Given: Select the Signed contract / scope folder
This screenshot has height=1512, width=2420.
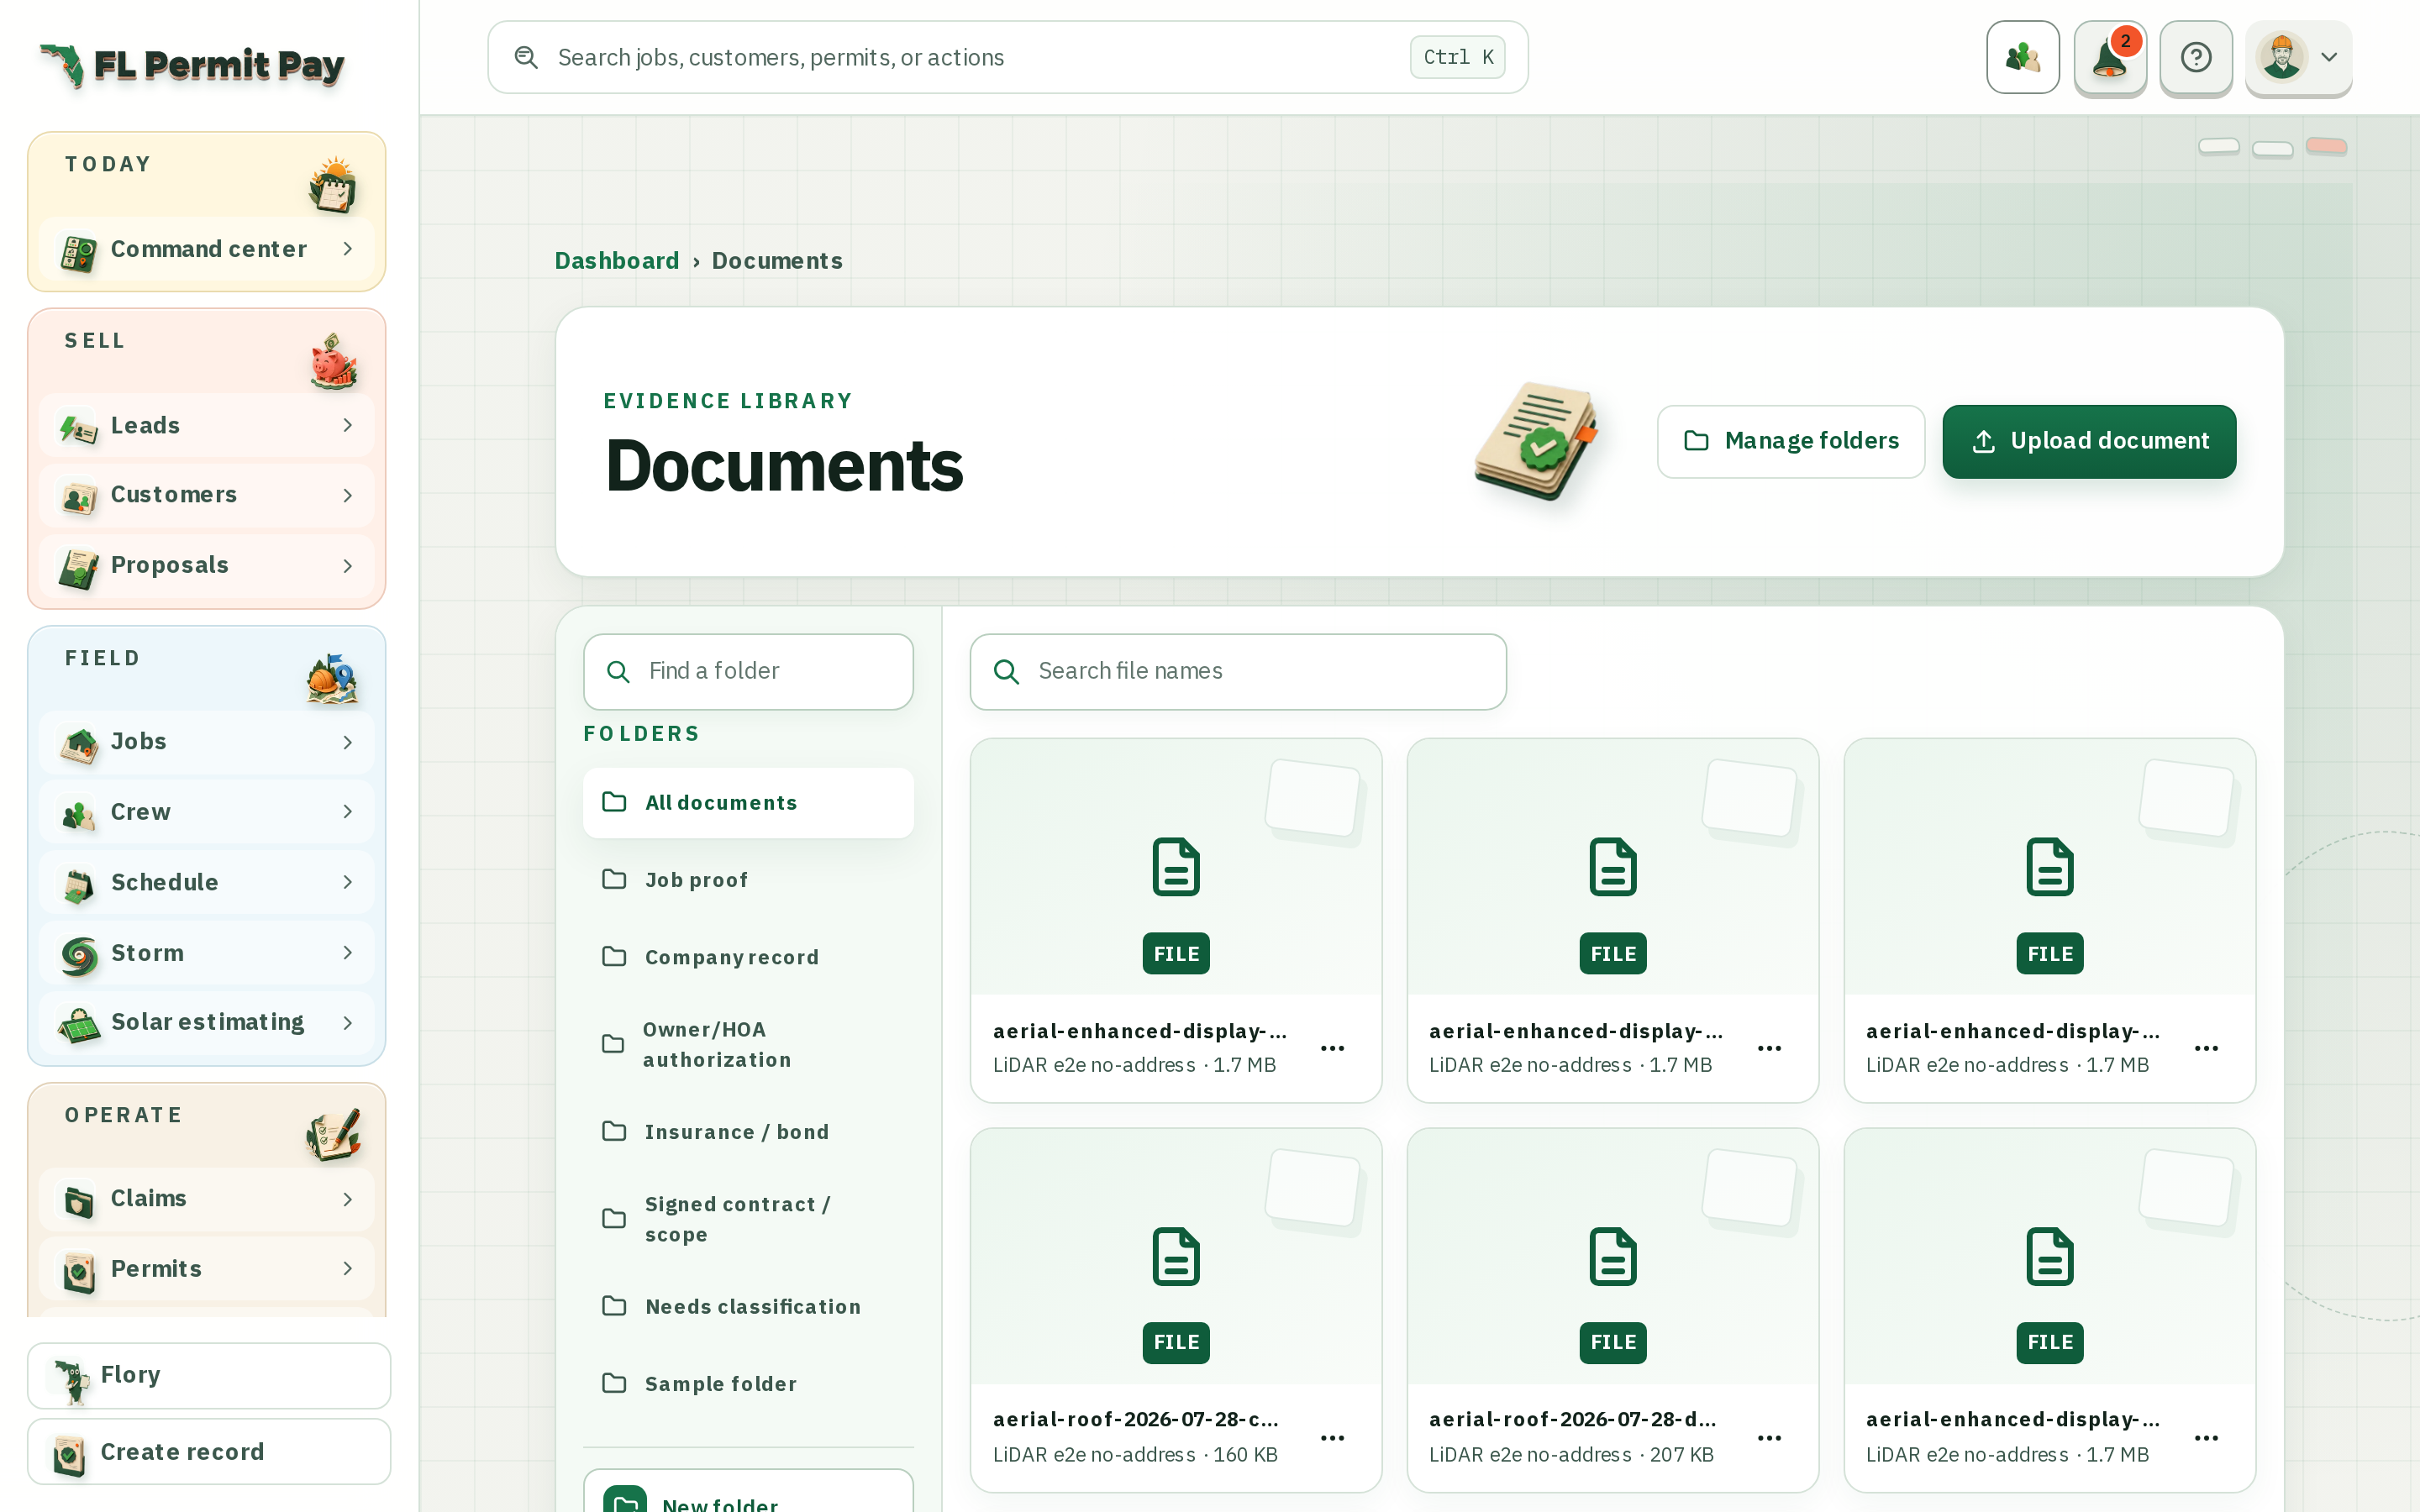Looking at the screenshot, I should point(748,1219).
